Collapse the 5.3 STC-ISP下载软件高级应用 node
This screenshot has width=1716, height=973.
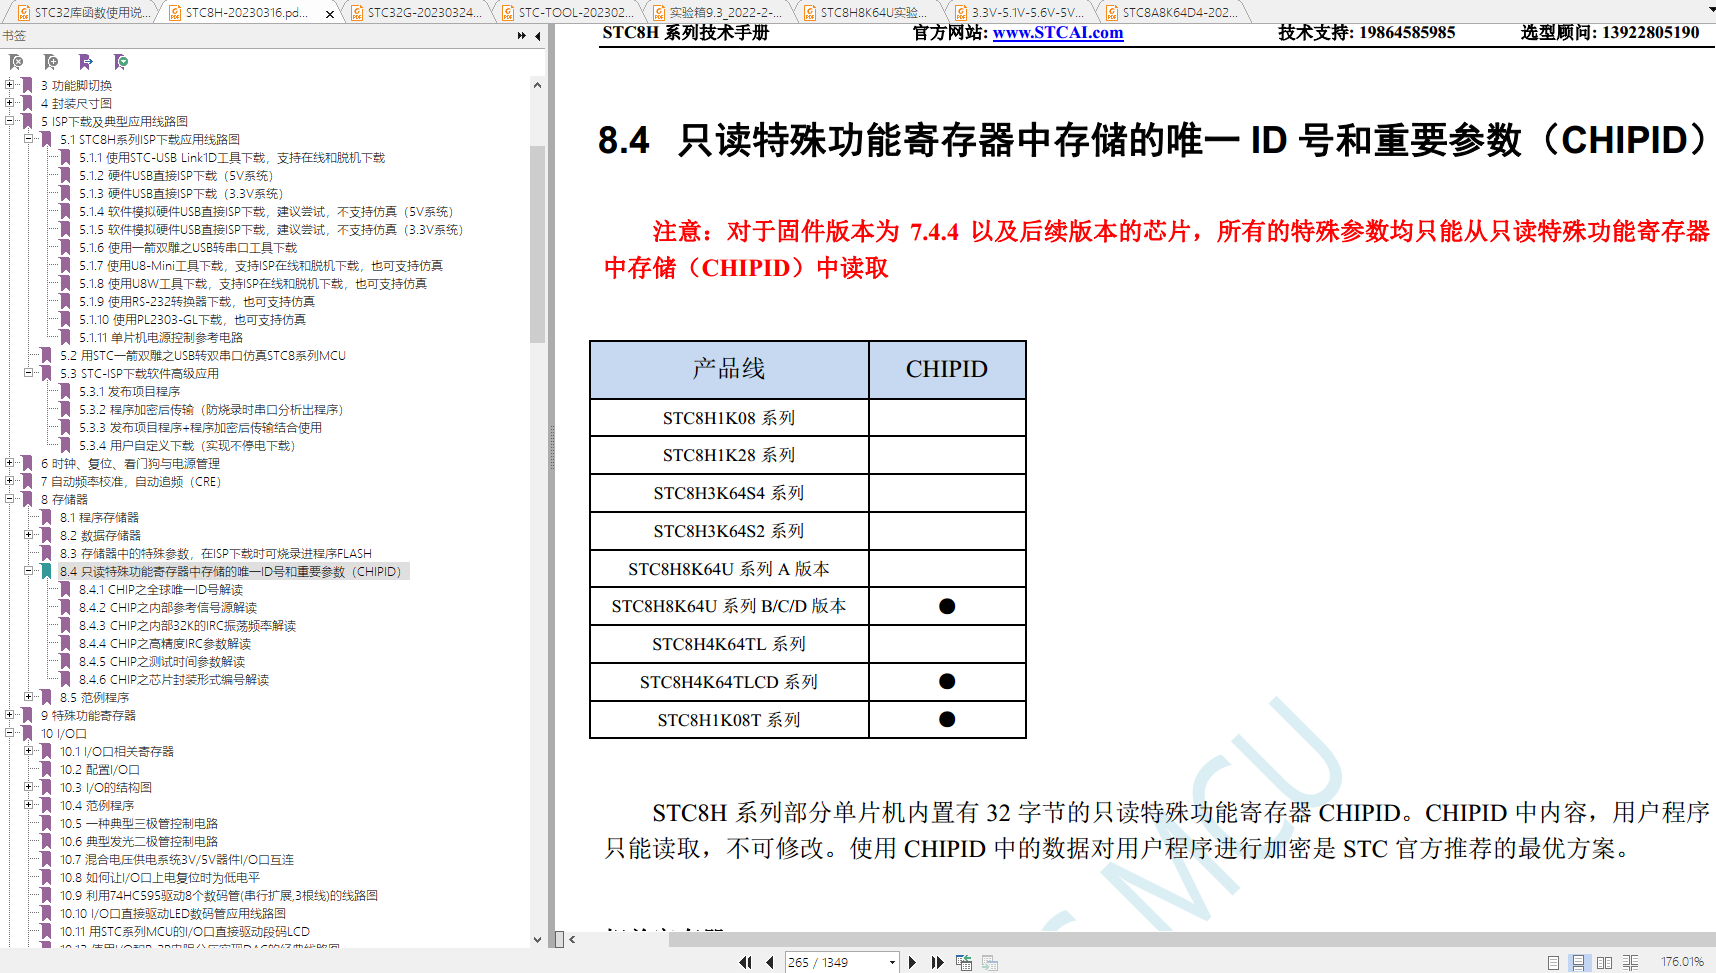point(29,373)
